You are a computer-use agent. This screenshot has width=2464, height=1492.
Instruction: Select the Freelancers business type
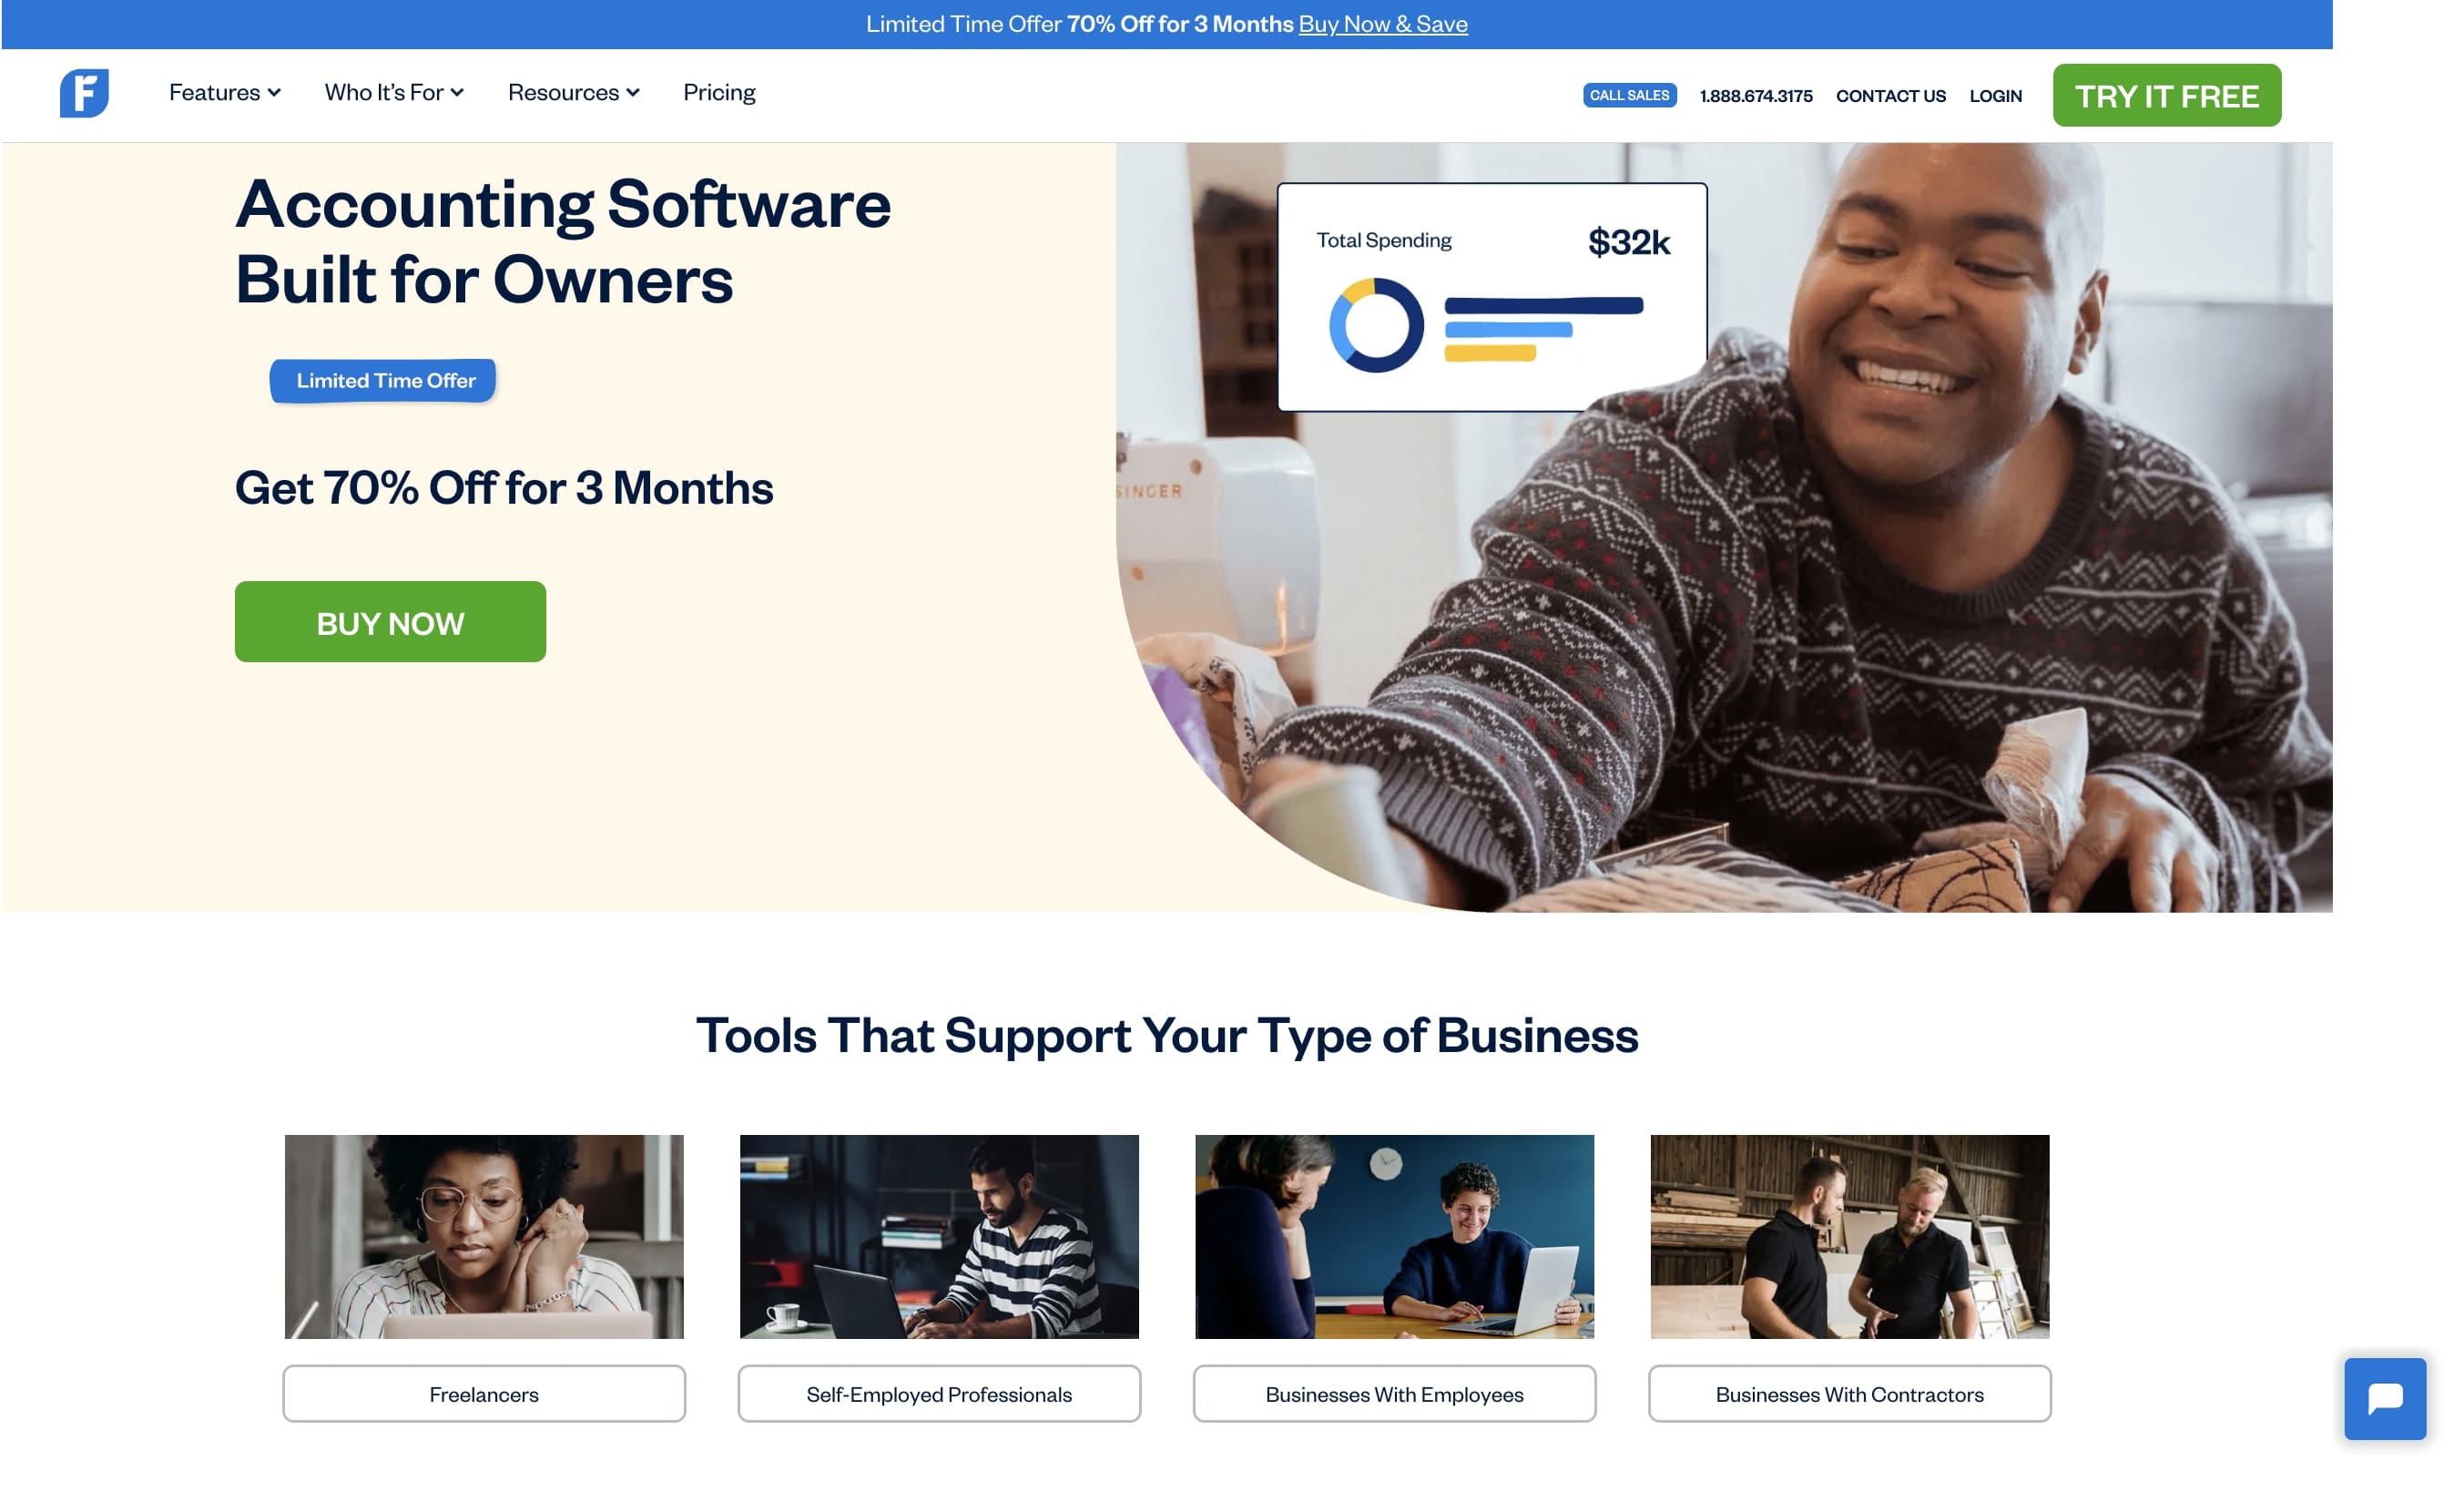click(x=484, y=1394)
